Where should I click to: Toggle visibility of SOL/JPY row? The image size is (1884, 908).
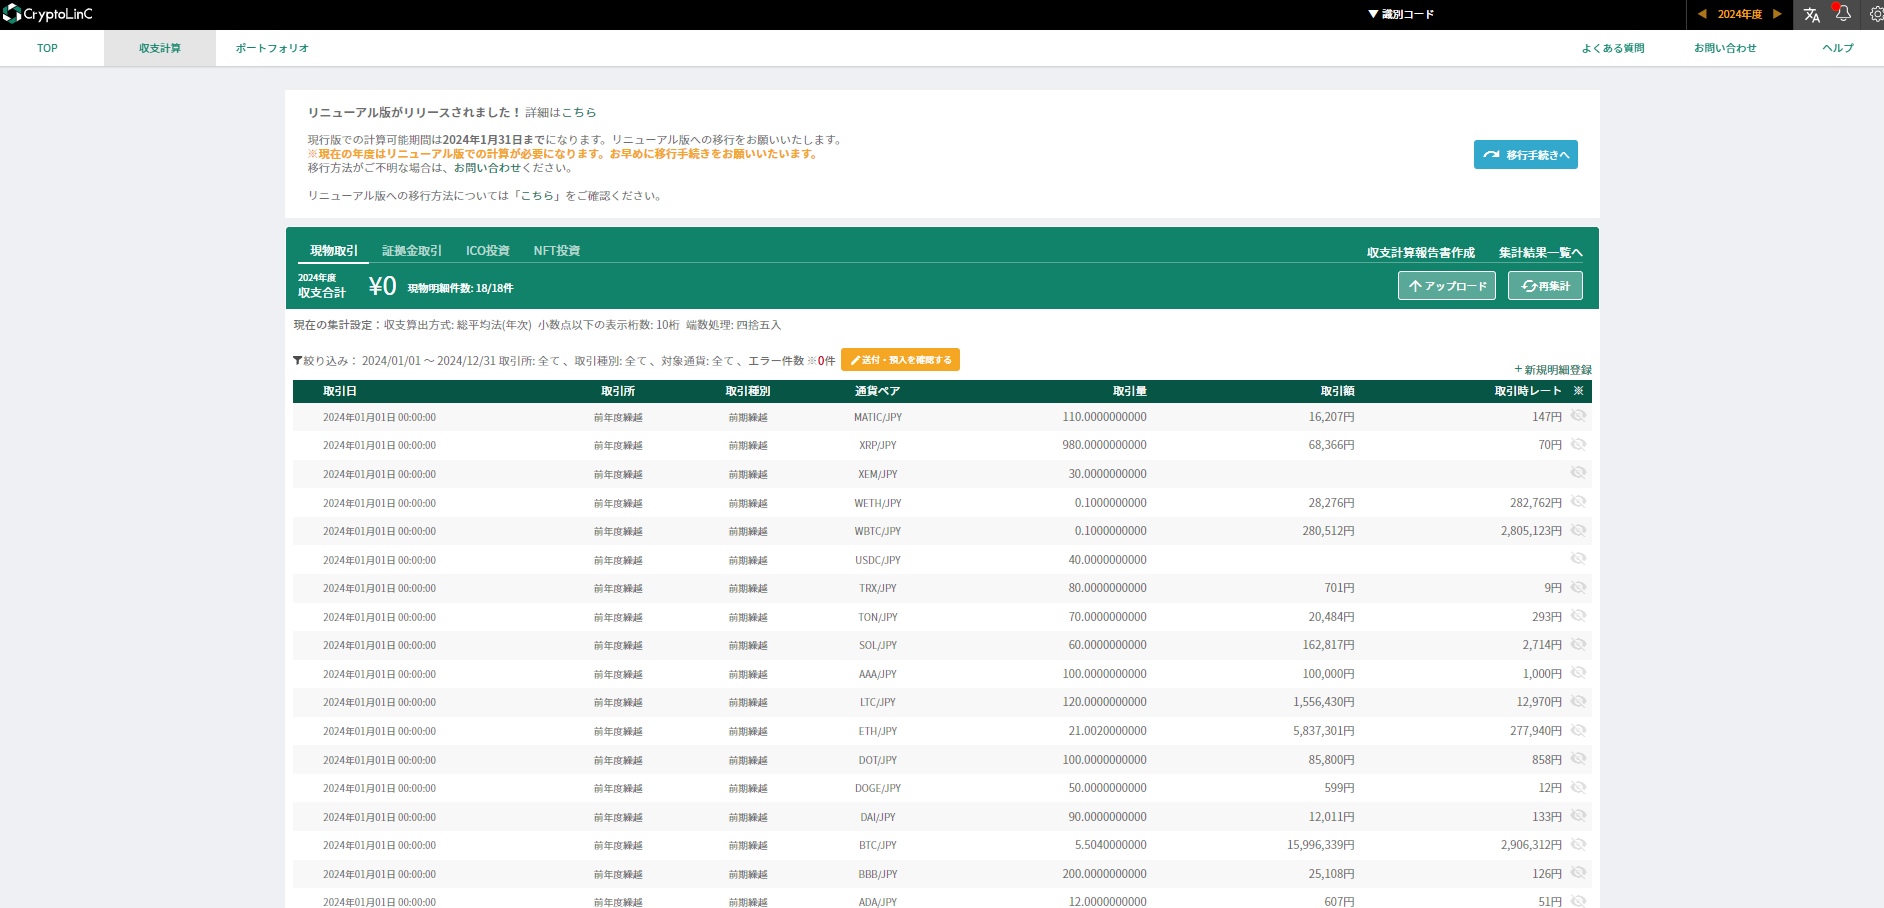click(1578, 645)
